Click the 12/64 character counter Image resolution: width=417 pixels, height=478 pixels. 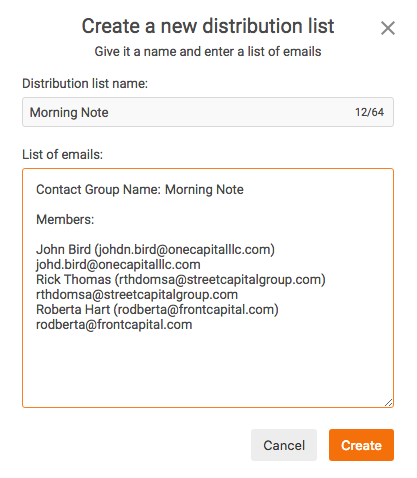[x=369, y=112]
